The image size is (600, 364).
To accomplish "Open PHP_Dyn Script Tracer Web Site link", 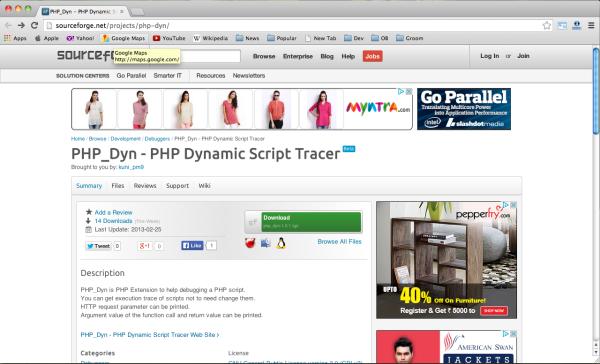I will (150, 335).
